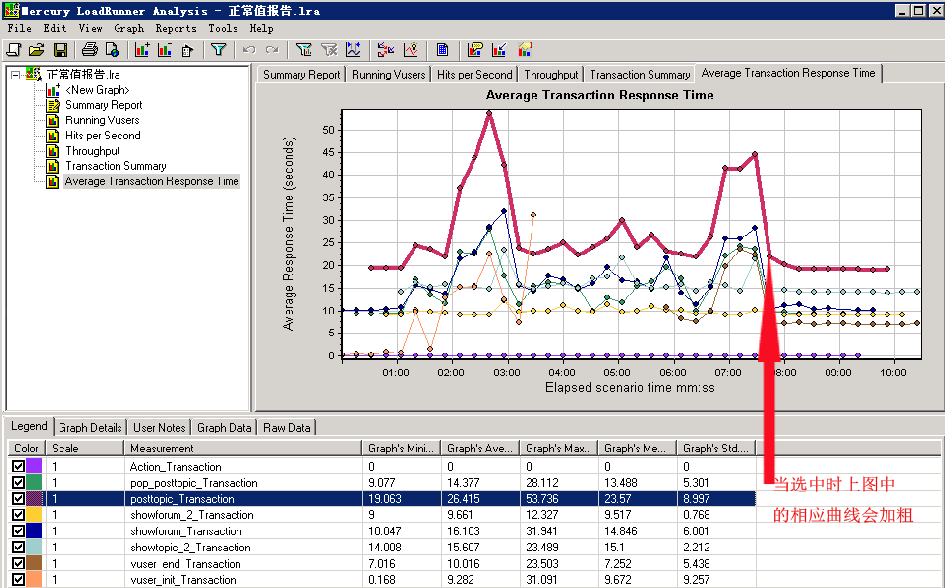Select <New Graph> in the tree
Viewport: 945px width, 588px height.
97,90
